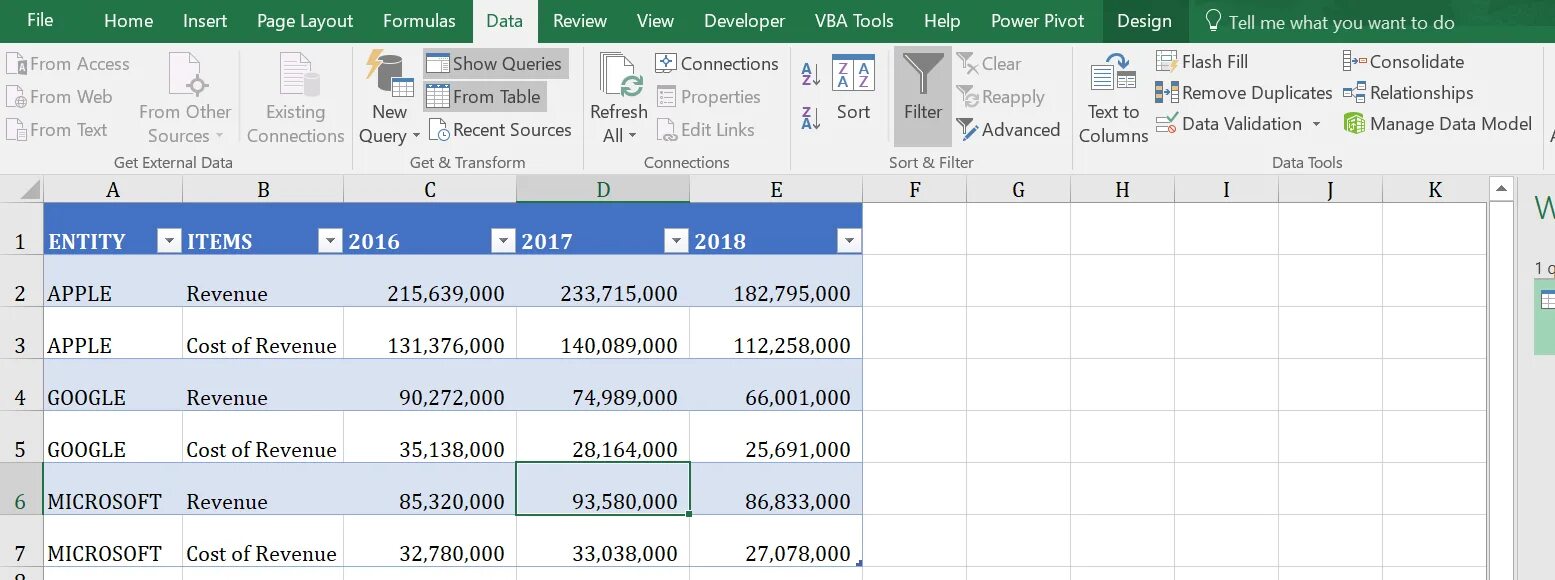Click Remove Duplicates
1555x580 pixels.
point(1243,93)
